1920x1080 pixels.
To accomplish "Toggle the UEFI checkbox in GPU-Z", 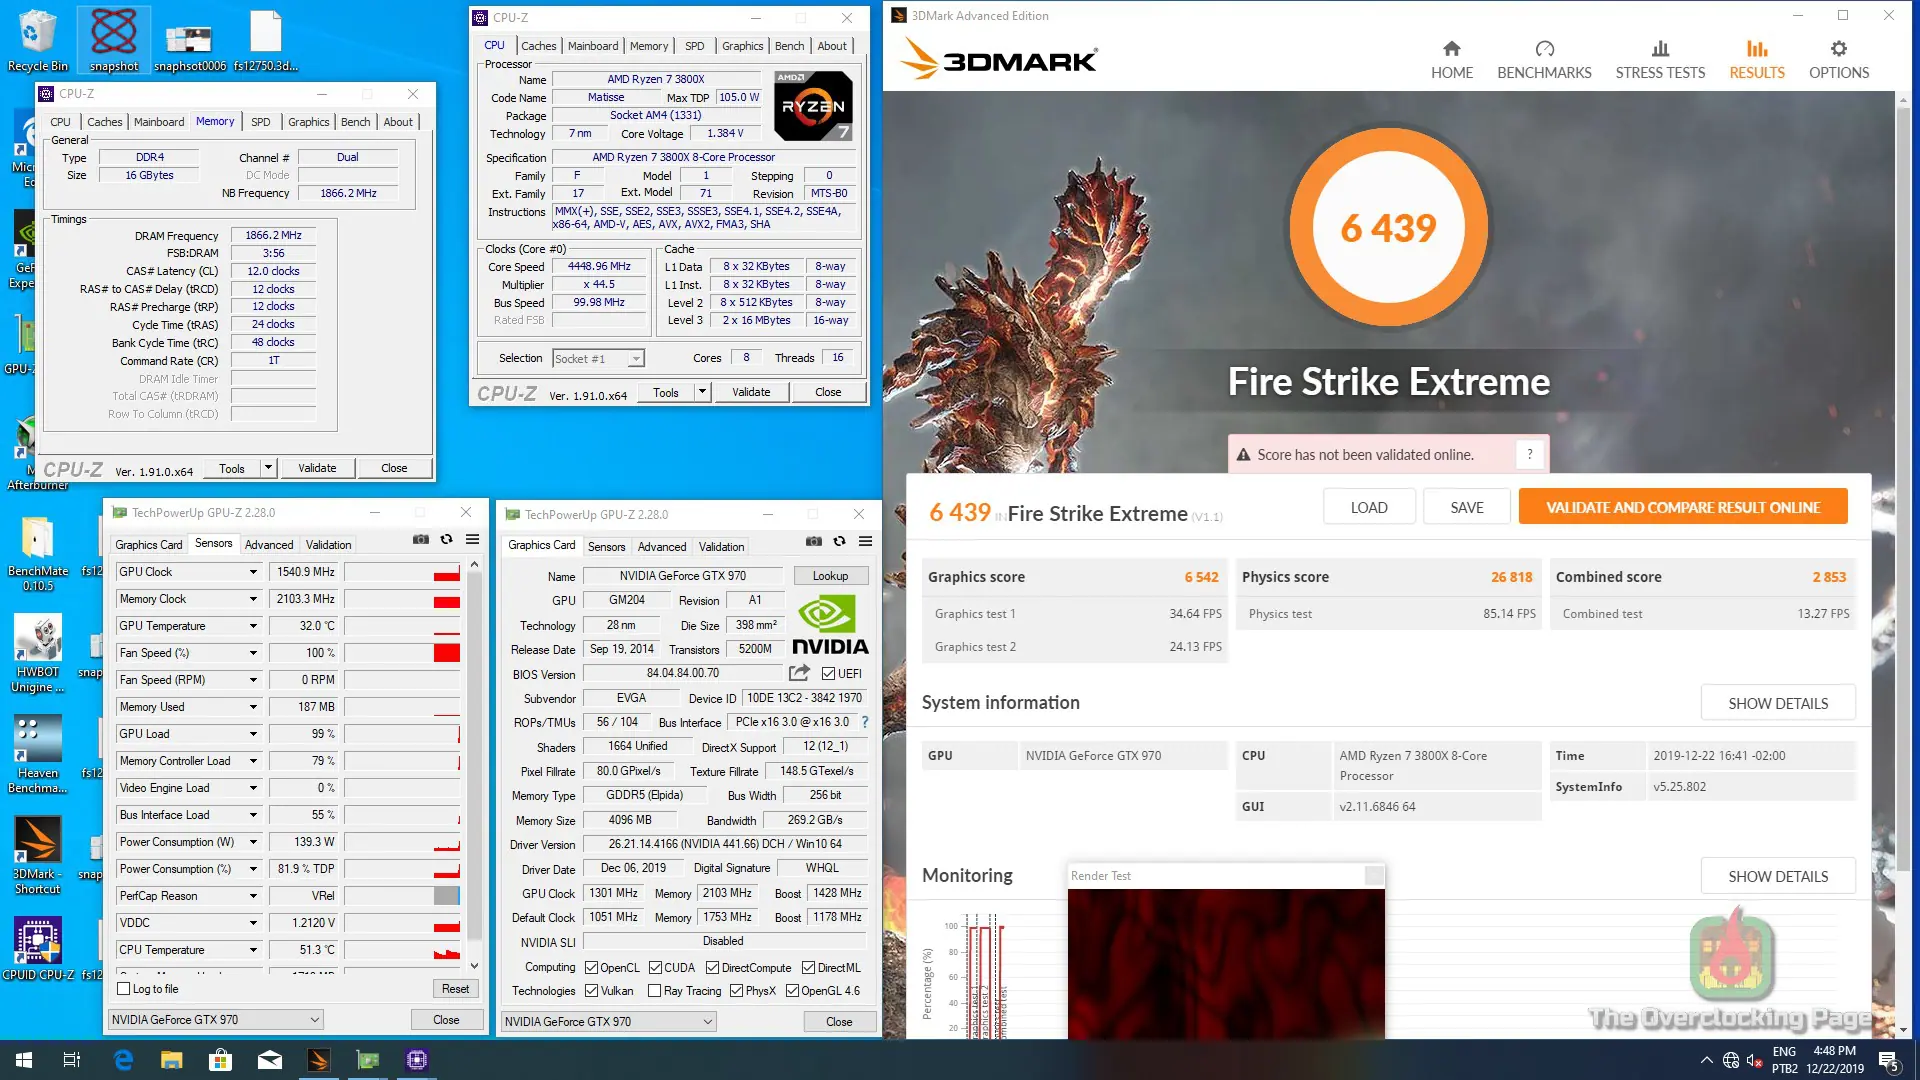I will 828,674.
